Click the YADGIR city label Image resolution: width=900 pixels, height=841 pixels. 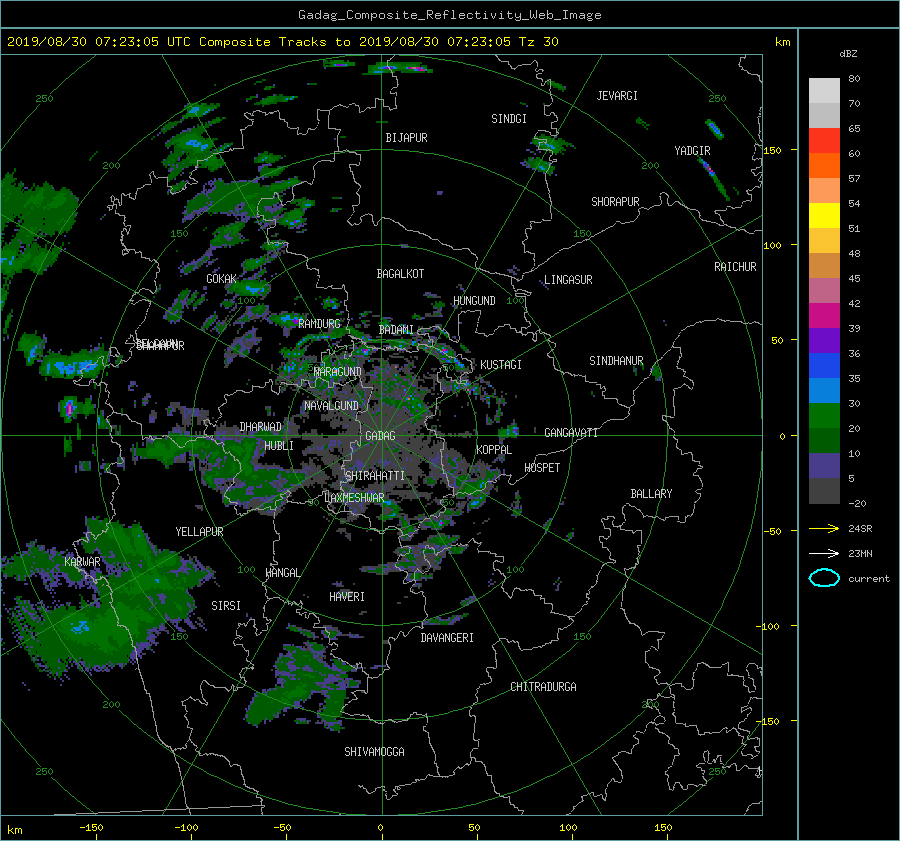692,151
